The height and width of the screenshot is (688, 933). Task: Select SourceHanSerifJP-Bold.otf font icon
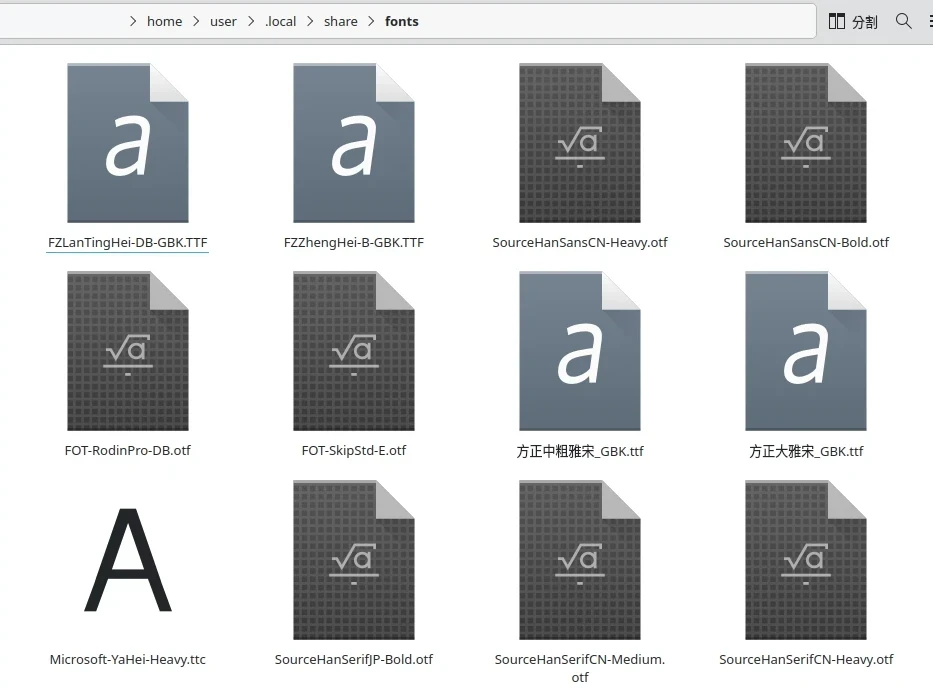click(353, 560)
